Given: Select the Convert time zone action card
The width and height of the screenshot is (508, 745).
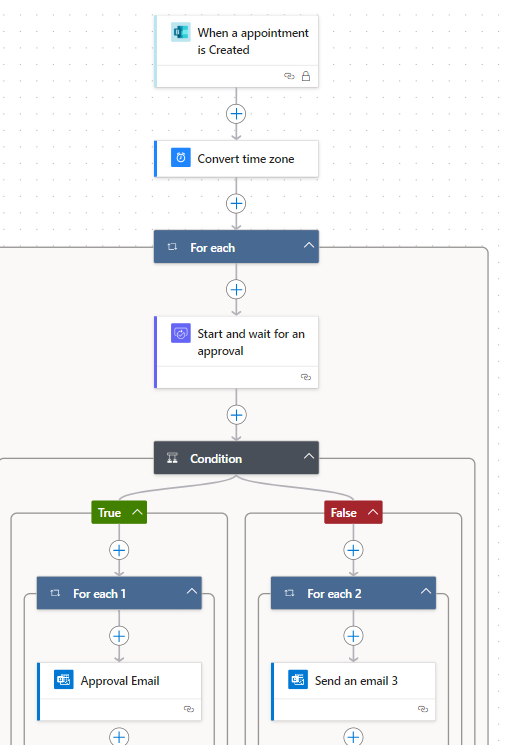Looking at the screenshot, I should pyautogui.click(x=236, y=159).
